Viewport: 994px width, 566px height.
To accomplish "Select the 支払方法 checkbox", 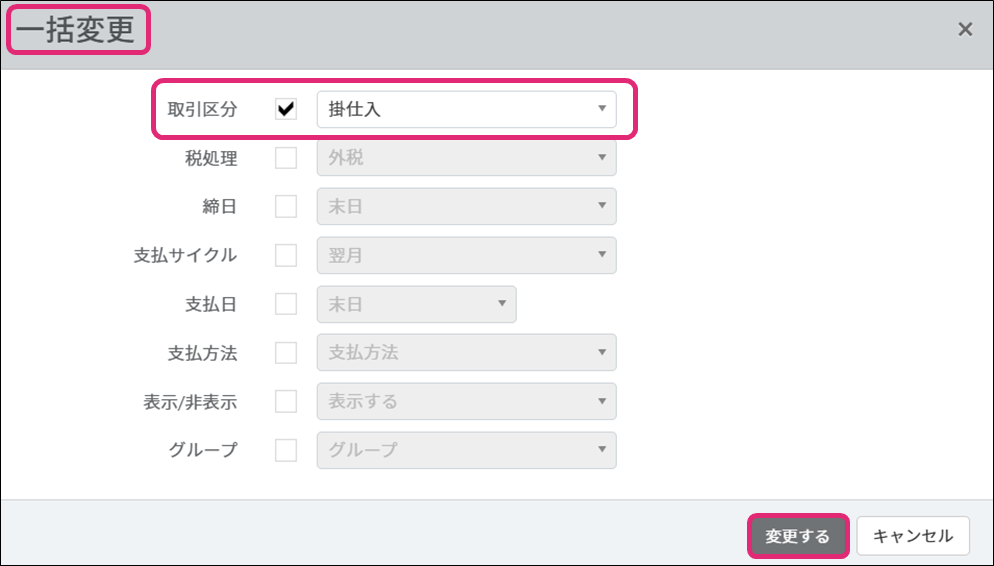I will 286,353.
